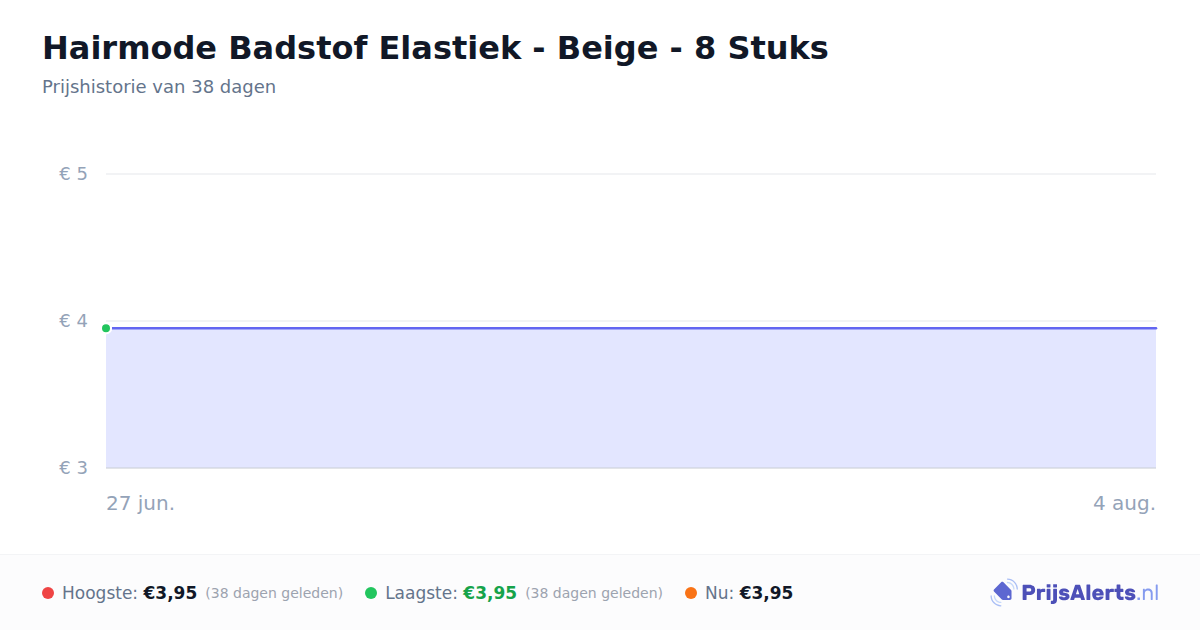Open the PrijsAlerts.nl brand link
The width and height of the screenshot is (1200, 630).
click(x=1075, y=593)
